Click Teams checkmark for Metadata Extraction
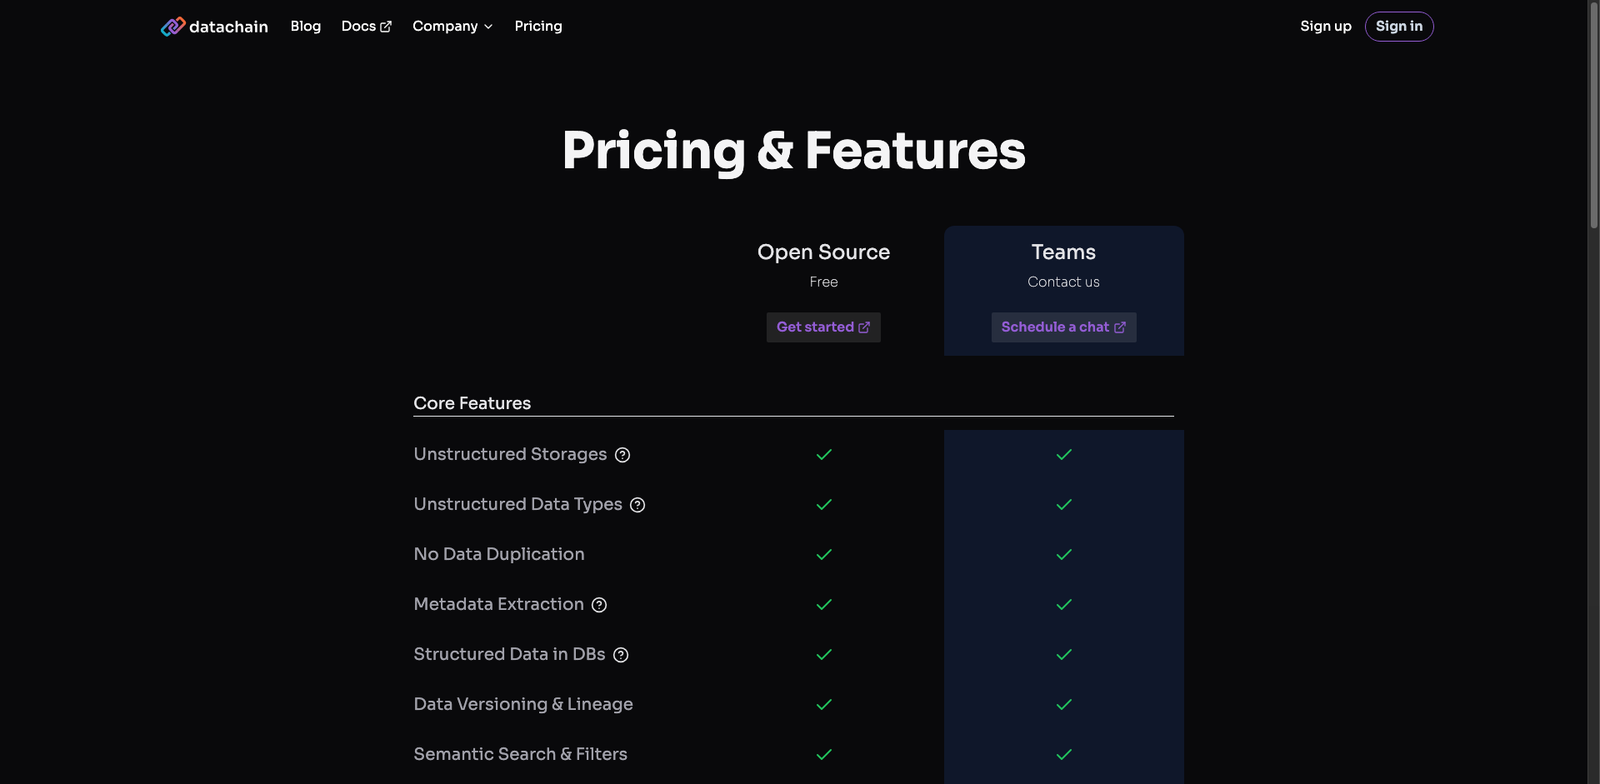 (x=1064, y=604)
